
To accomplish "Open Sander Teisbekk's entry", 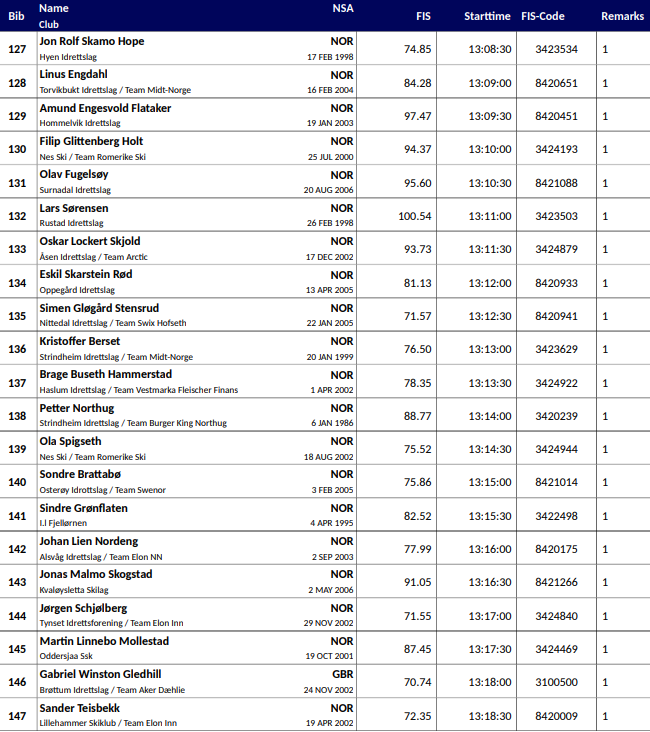I will pos(79,708).
